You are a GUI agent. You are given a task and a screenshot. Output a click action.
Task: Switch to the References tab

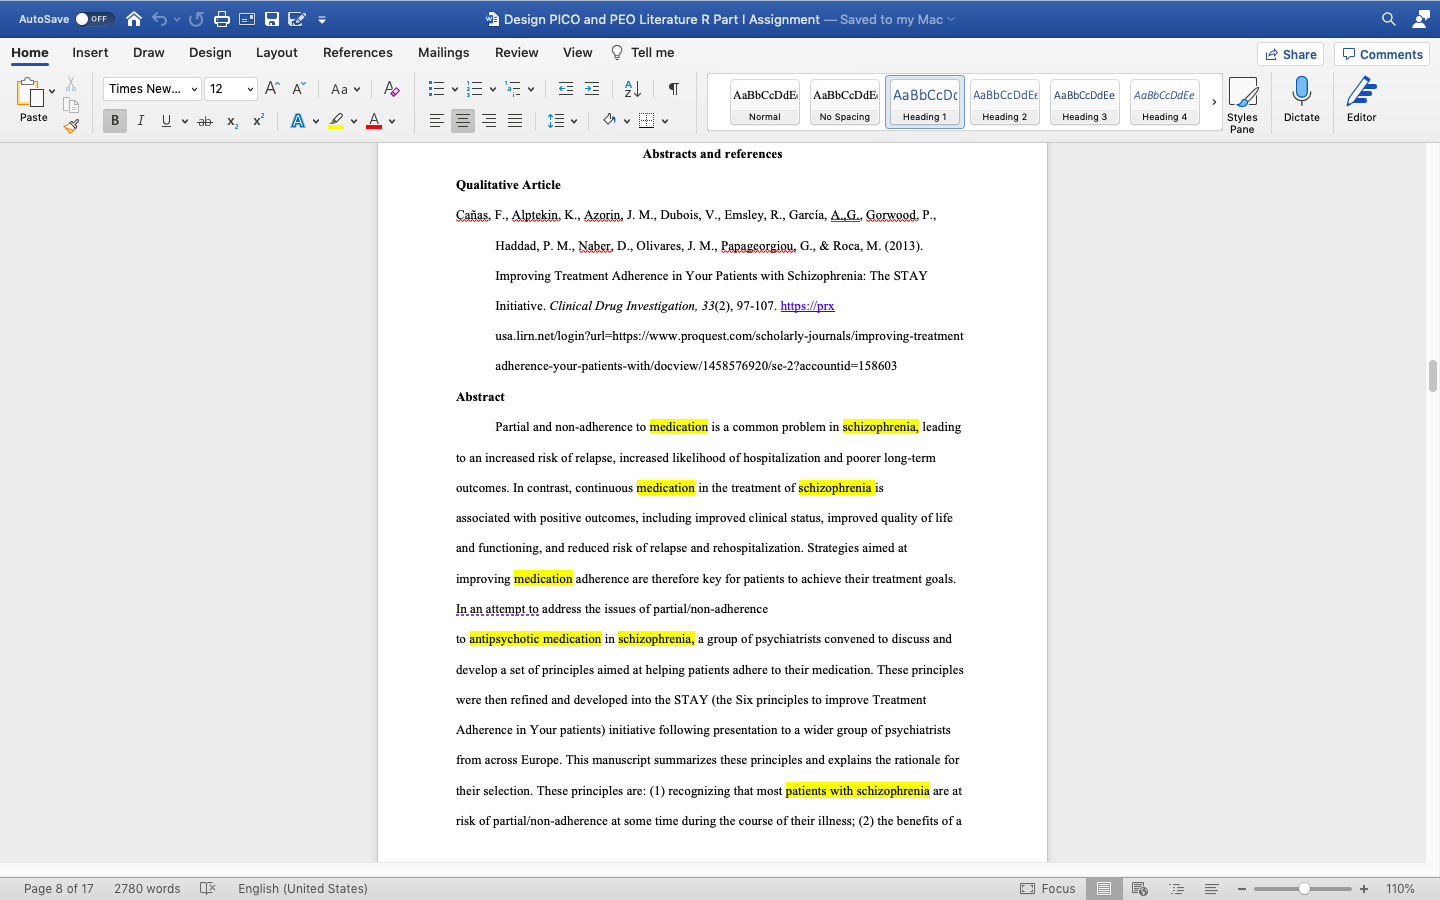pyautogui.click(x=357, y=52)
